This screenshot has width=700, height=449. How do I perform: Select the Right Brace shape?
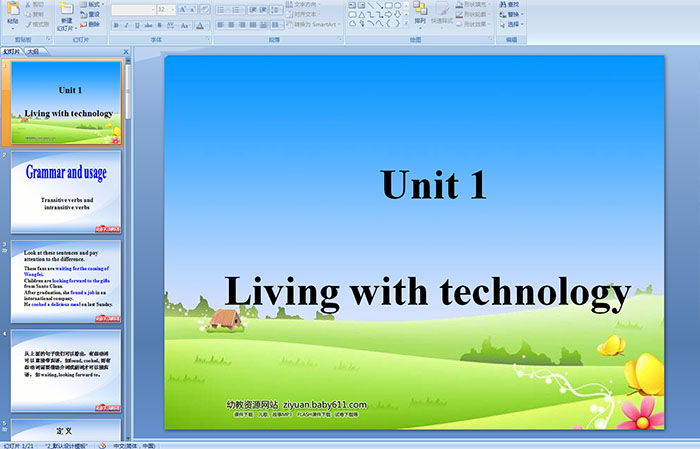pyautogui.click(x=397, y=23)
